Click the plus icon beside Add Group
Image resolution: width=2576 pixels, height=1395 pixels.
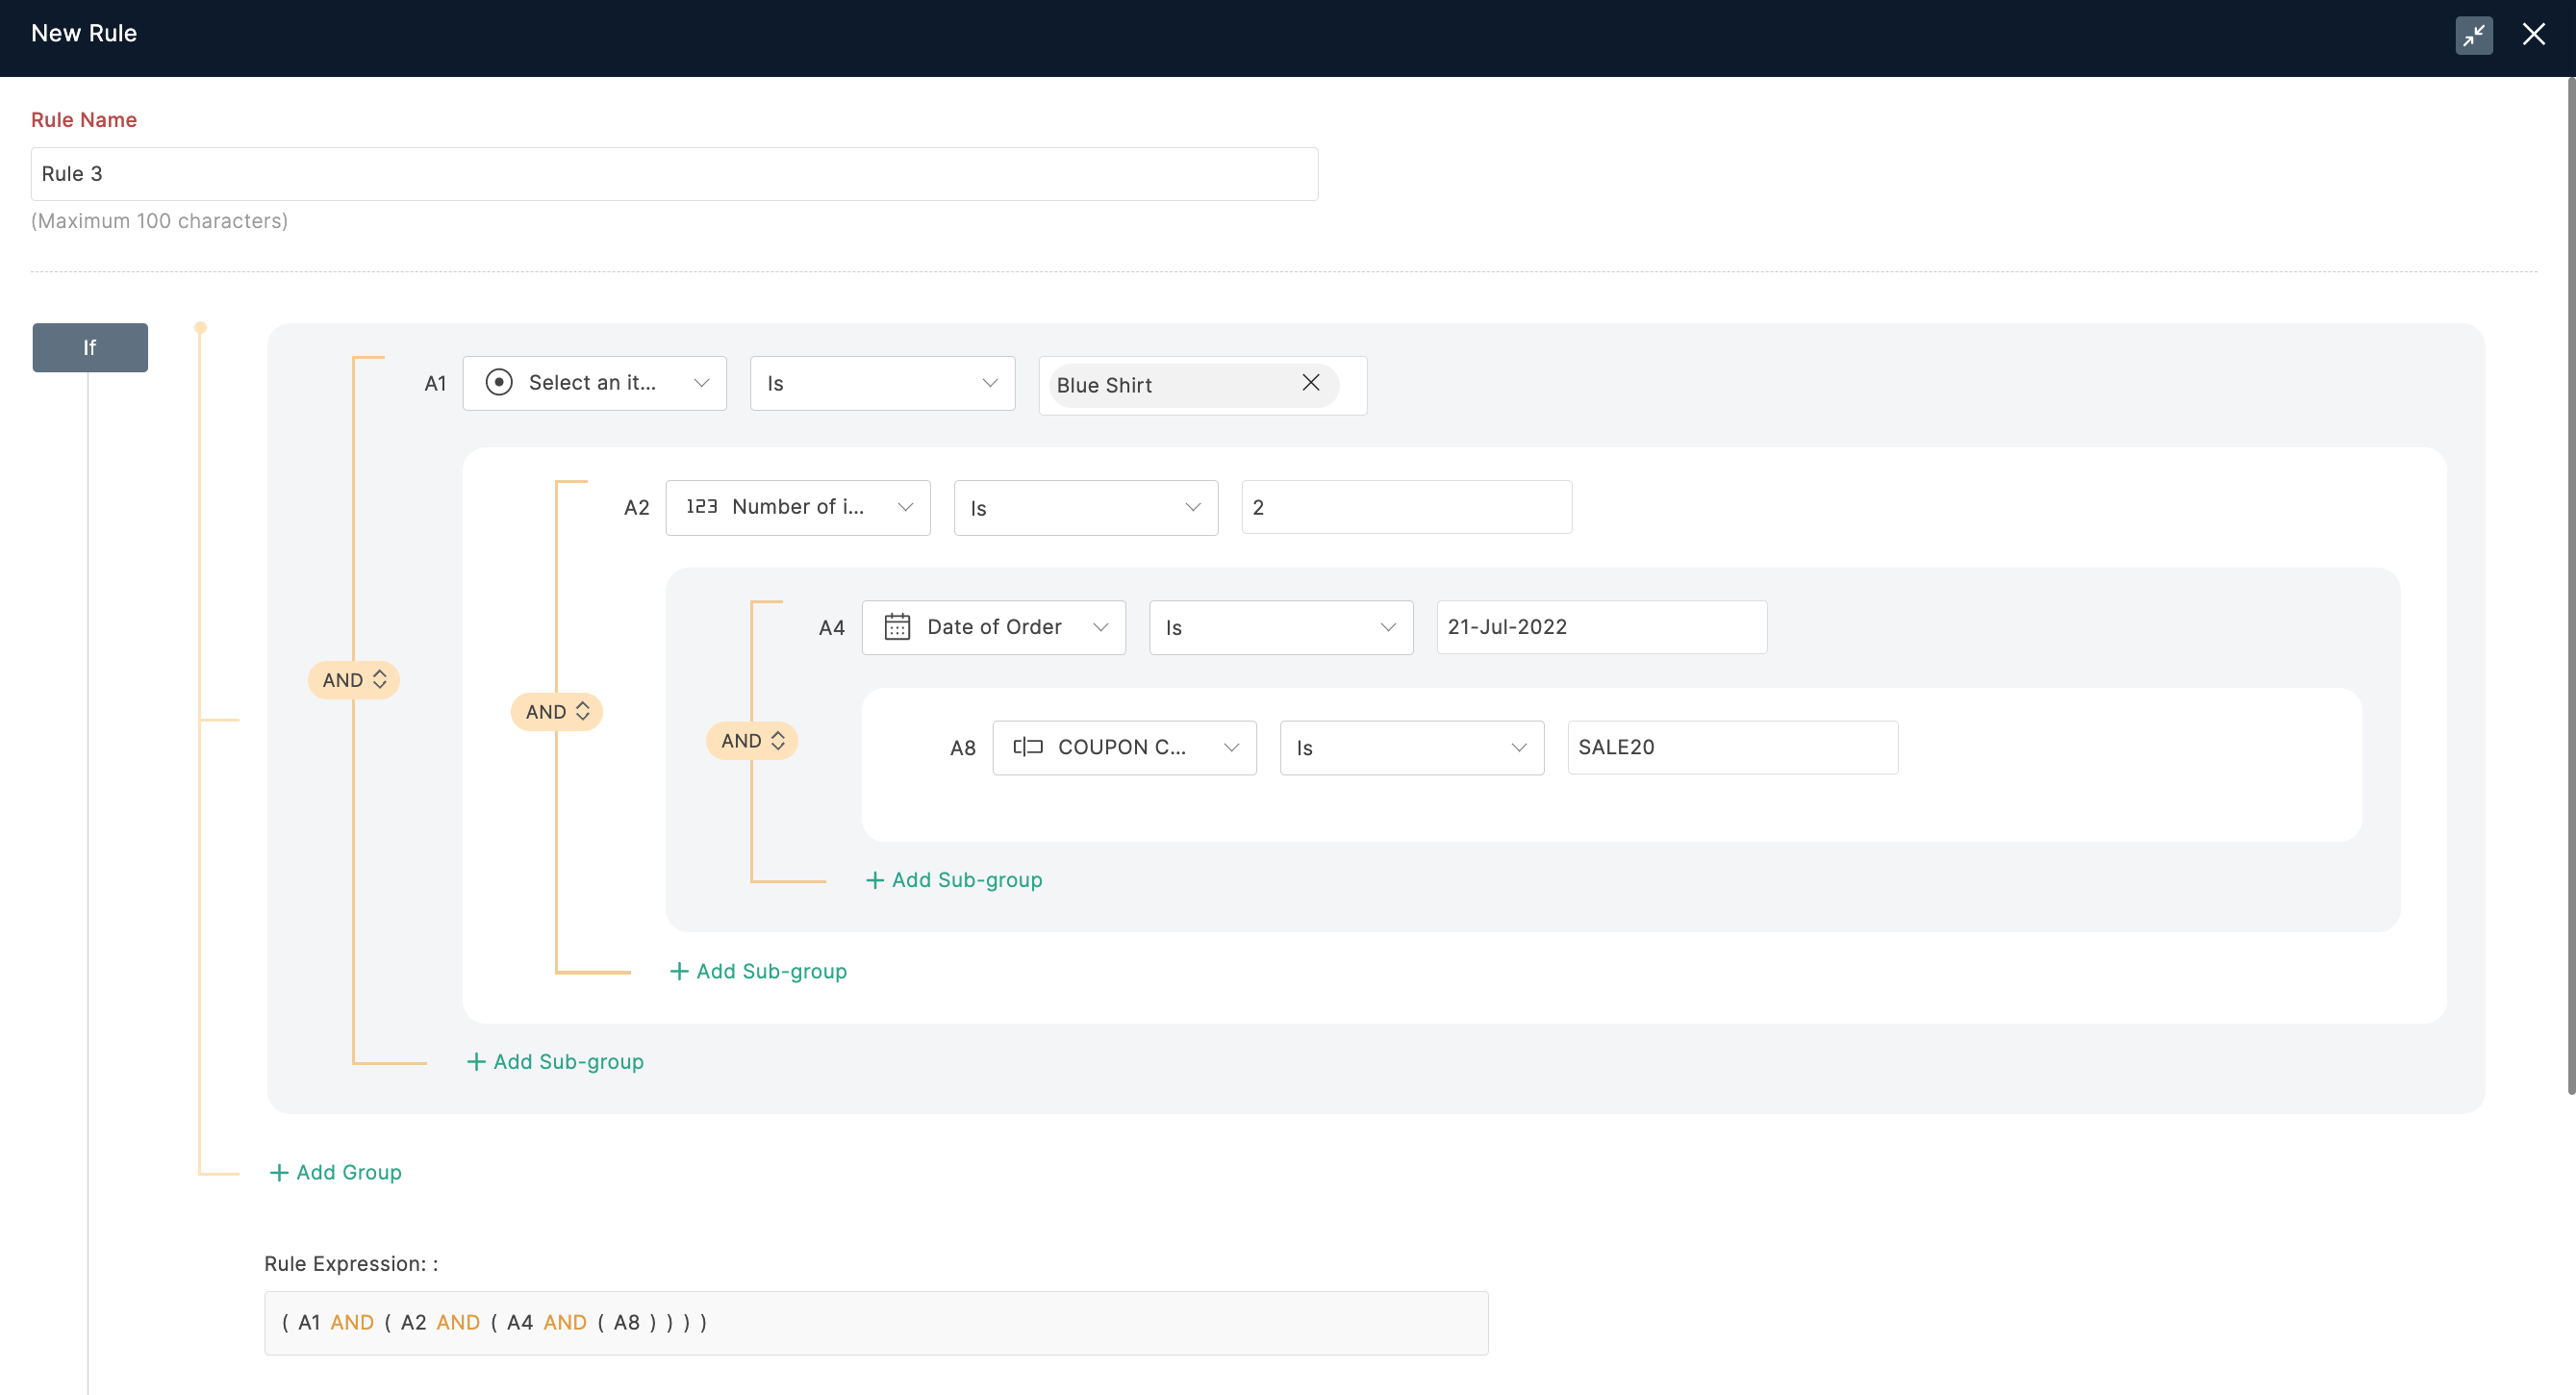(279, 1172)
